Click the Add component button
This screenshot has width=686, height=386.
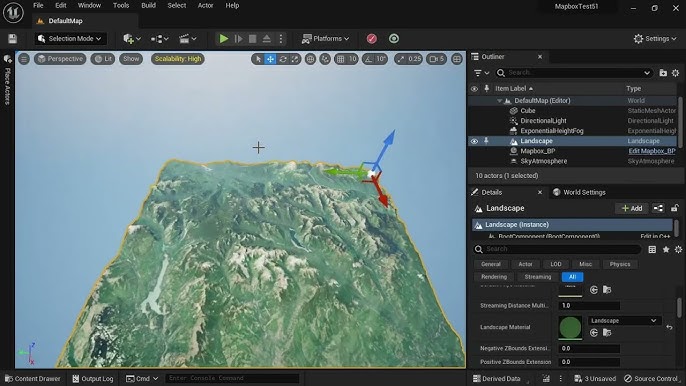(632, 208)
